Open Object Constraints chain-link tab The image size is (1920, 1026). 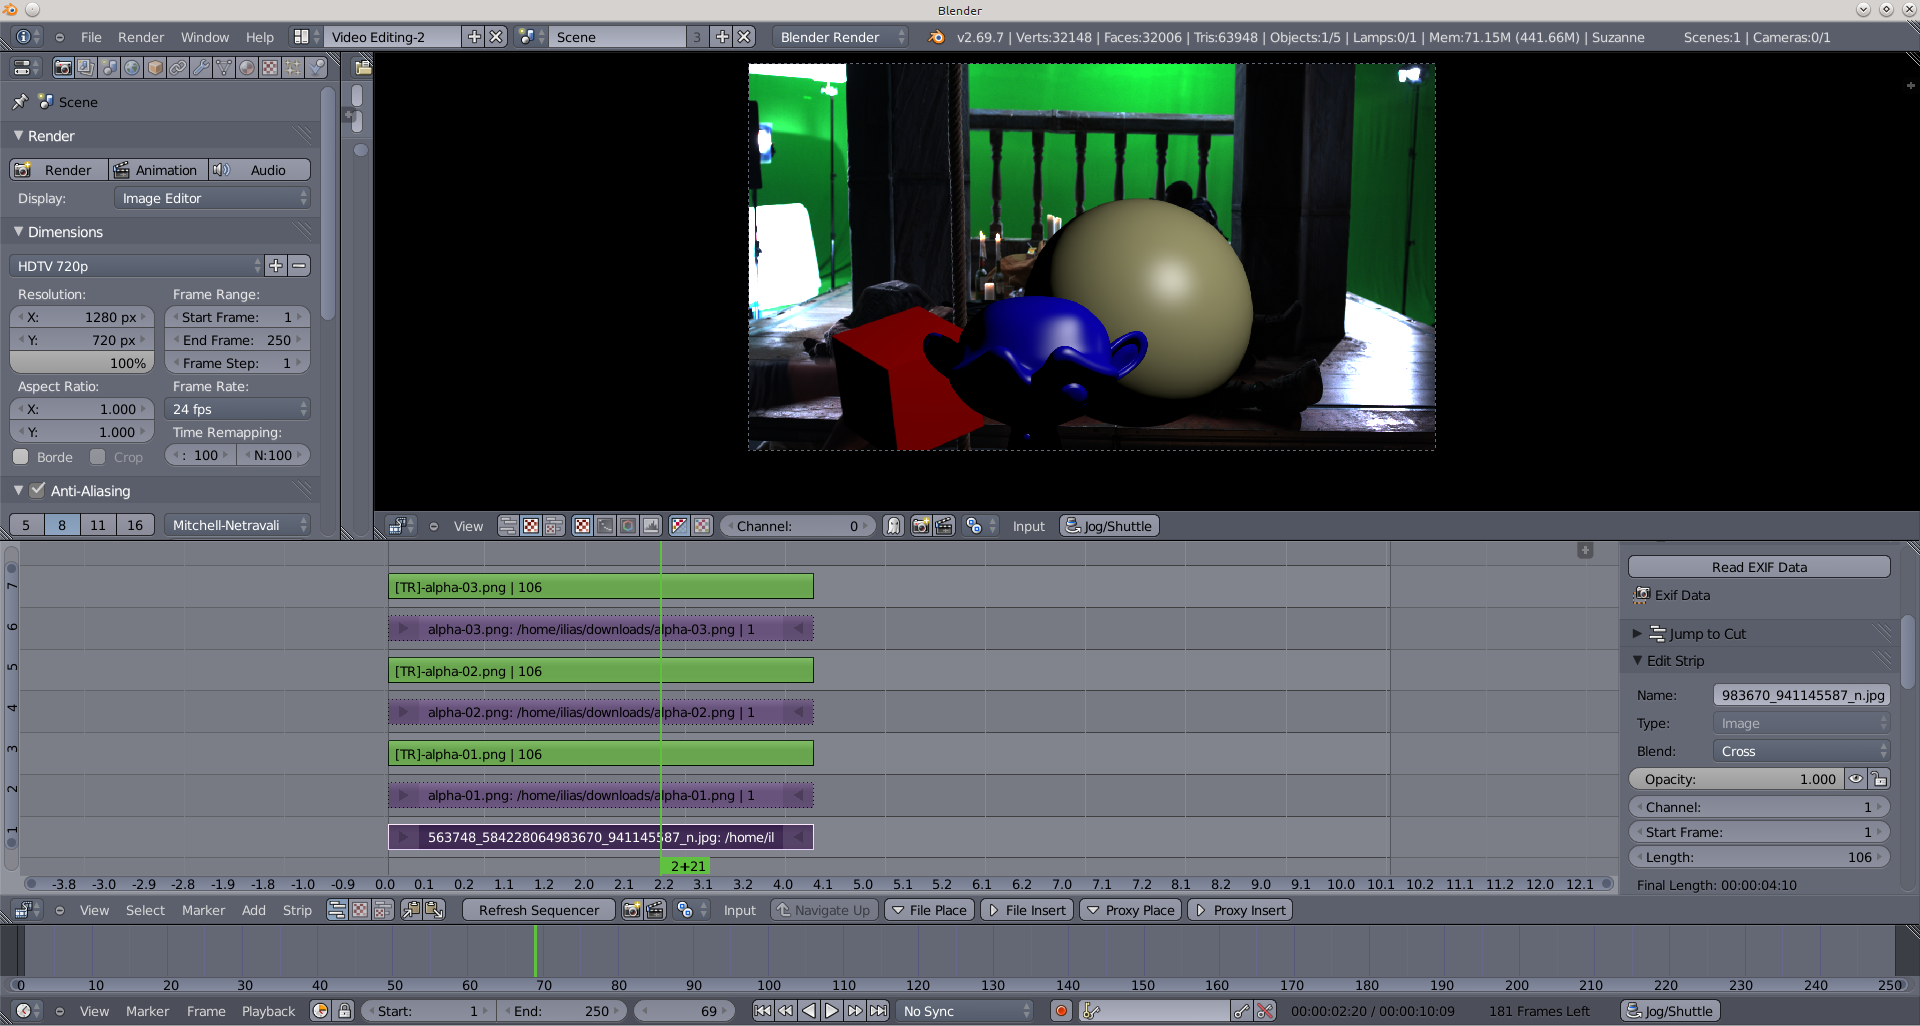178,68
